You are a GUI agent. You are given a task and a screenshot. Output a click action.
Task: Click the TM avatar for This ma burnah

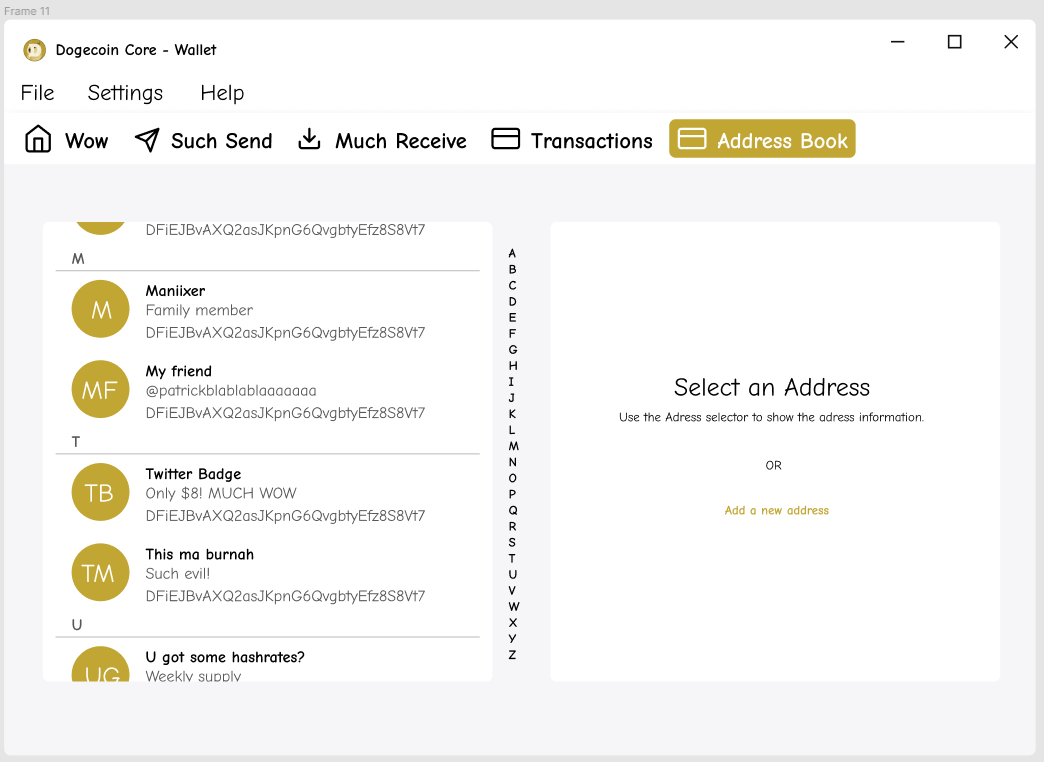pyautogui.click(x=100, y=572)
